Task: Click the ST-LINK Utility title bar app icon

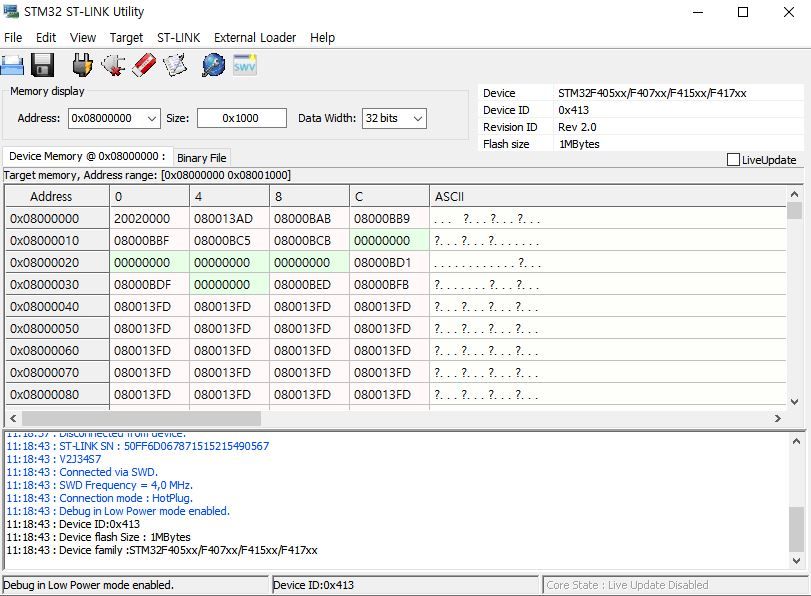Action: coord(11,11)
